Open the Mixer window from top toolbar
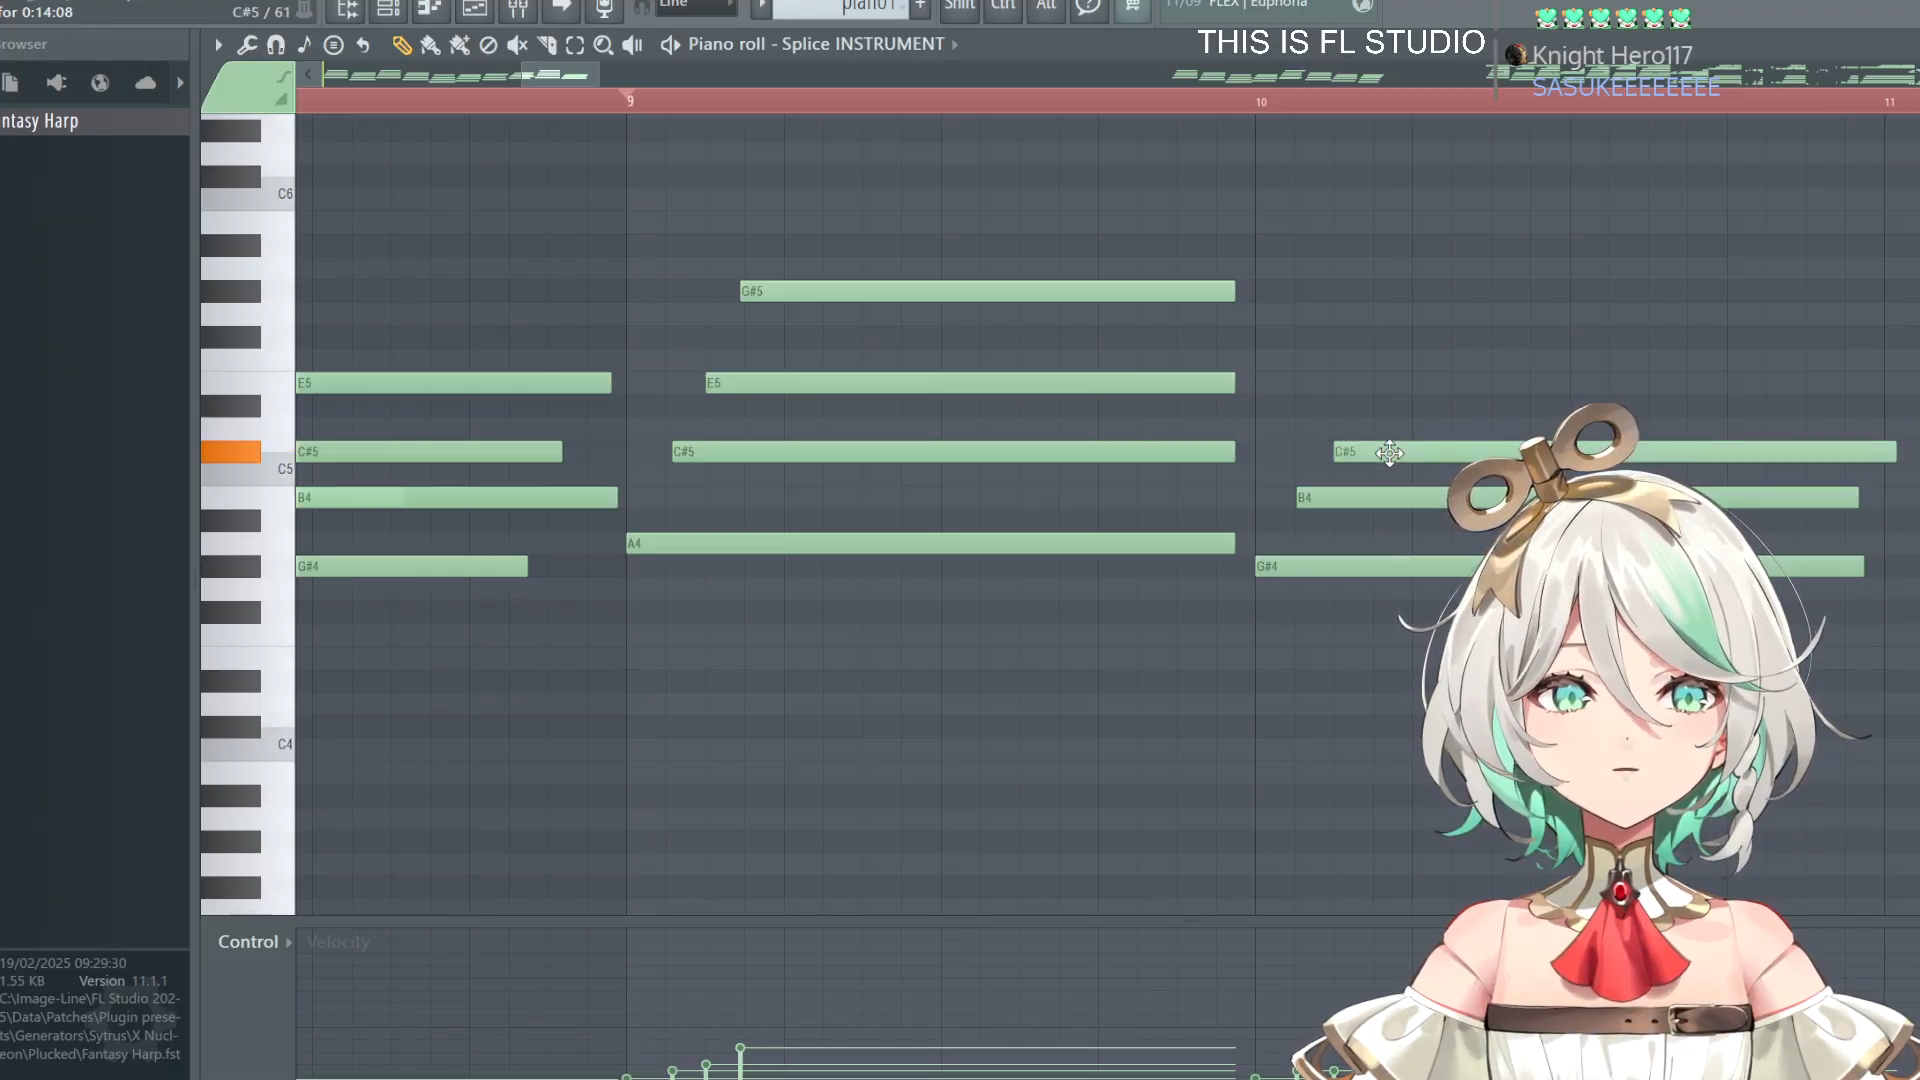The height and width of the screenshot is (1080, 1920). pyautogui.click(x=518, y=8)
